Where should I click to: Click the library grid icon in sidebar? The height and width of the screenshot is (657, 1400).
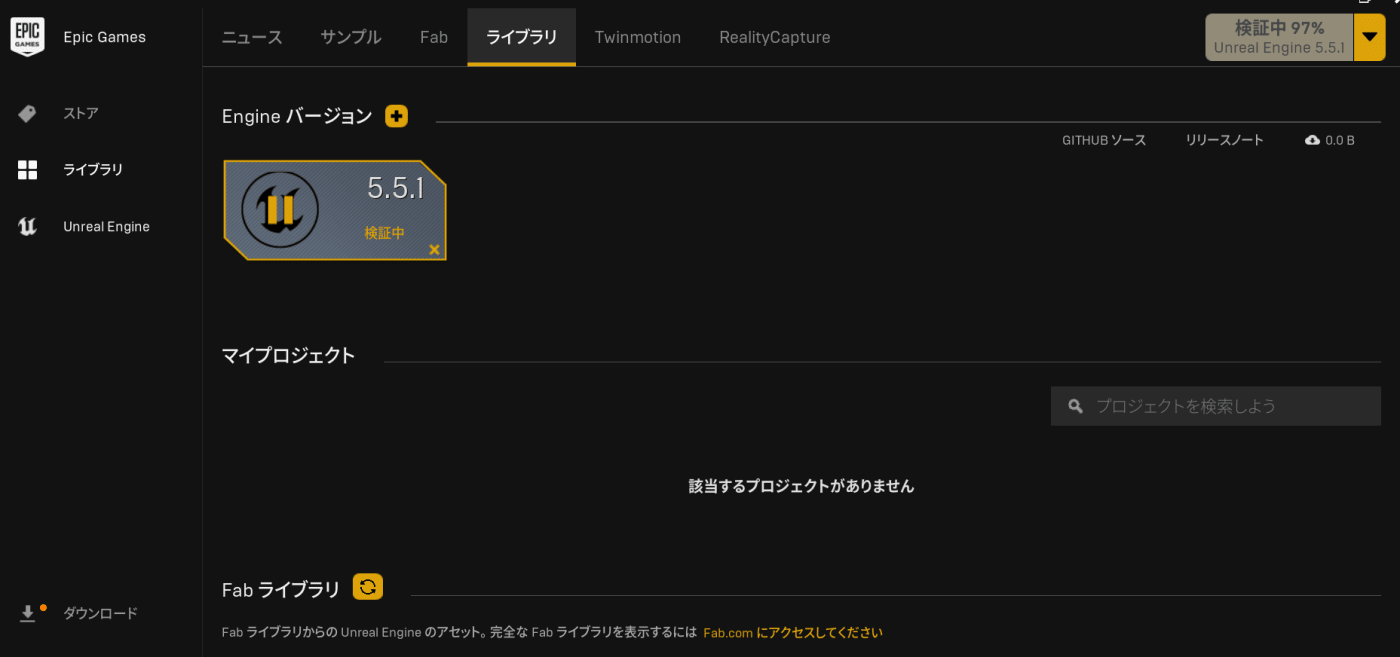pos(27,170)
